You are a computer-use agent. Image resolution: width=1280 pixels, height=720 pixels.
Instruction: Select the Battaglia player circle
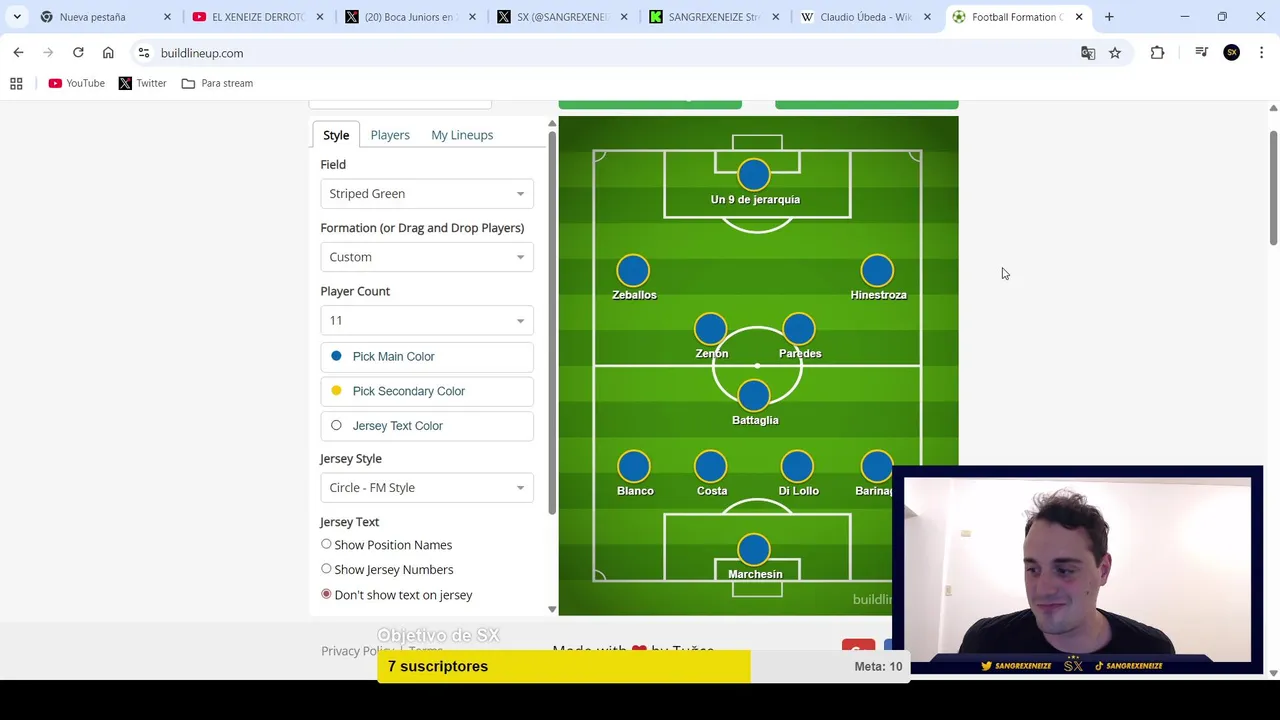(754, 396)
